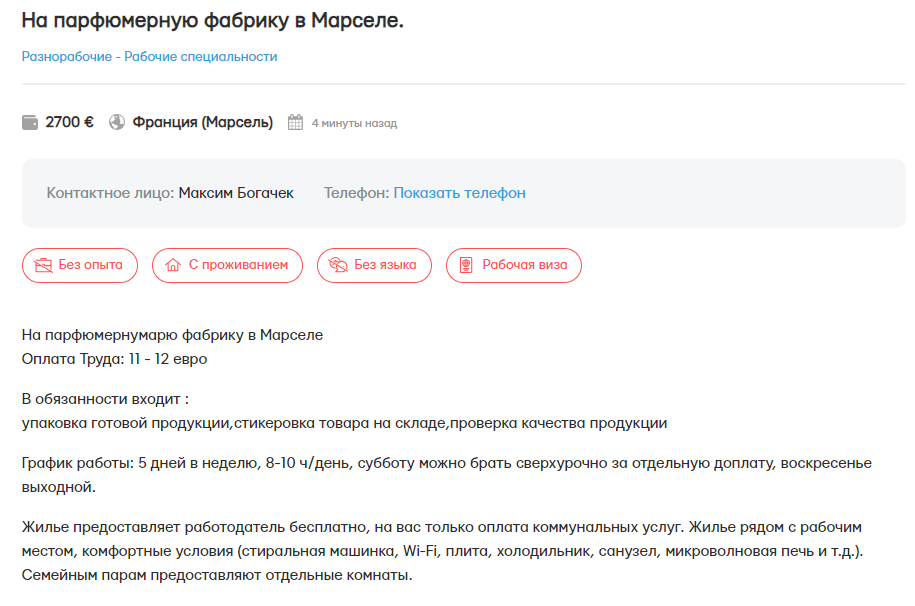The height and width of the screenshot is (606, 915).
Task: Reveal number via Показать телефон
Action: [x=459, y=193]
